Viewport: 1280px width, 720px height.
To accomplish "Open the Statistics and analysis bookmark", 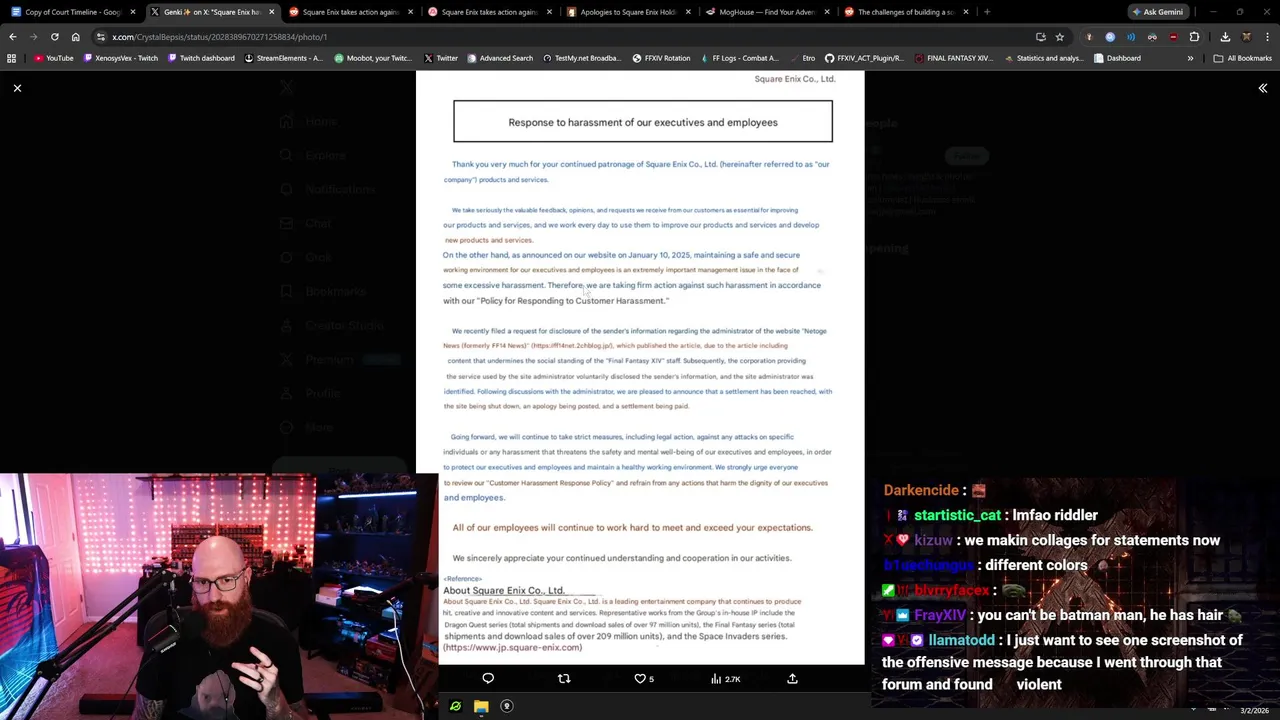I will pyautogui.click(x=1043, y=58).
